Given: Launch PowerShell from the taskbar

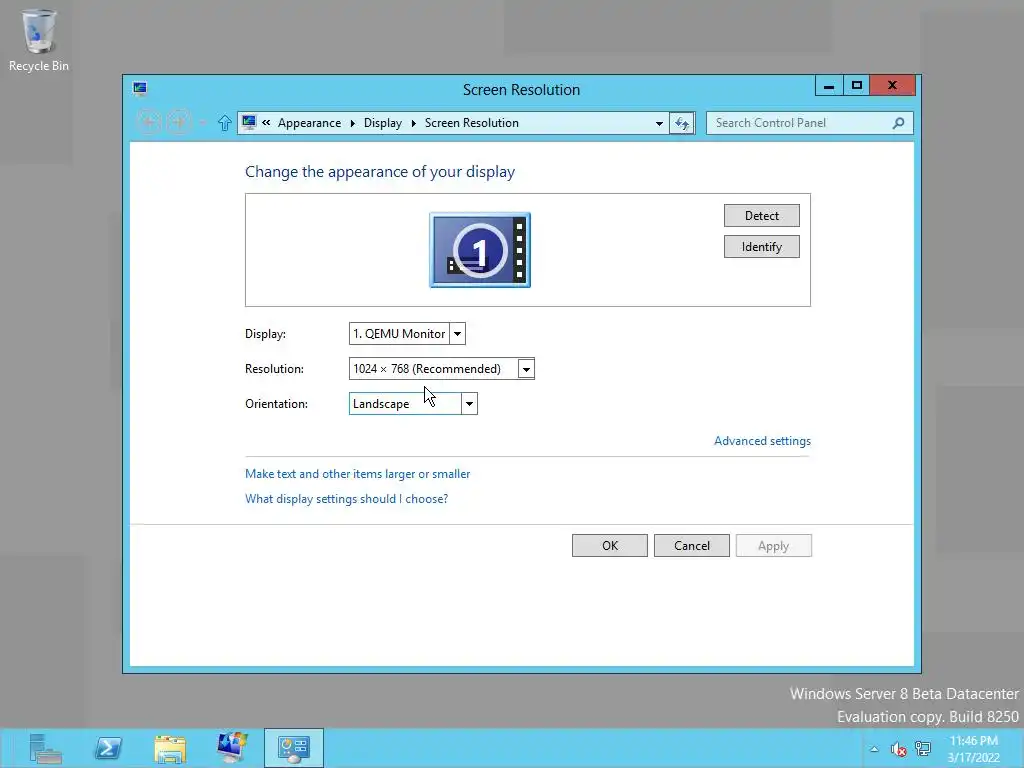Looking at the screenshot, I should pyautogui.click(x=108, y=748).
